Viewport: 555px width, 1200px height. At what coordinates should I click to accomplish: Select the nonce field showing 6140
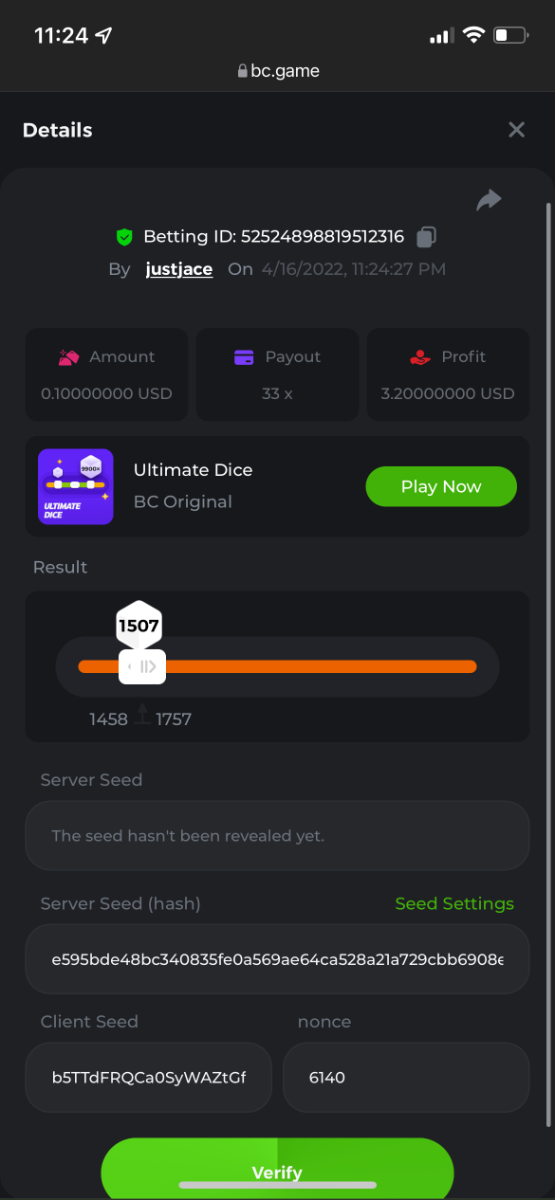coord(406,1078)
